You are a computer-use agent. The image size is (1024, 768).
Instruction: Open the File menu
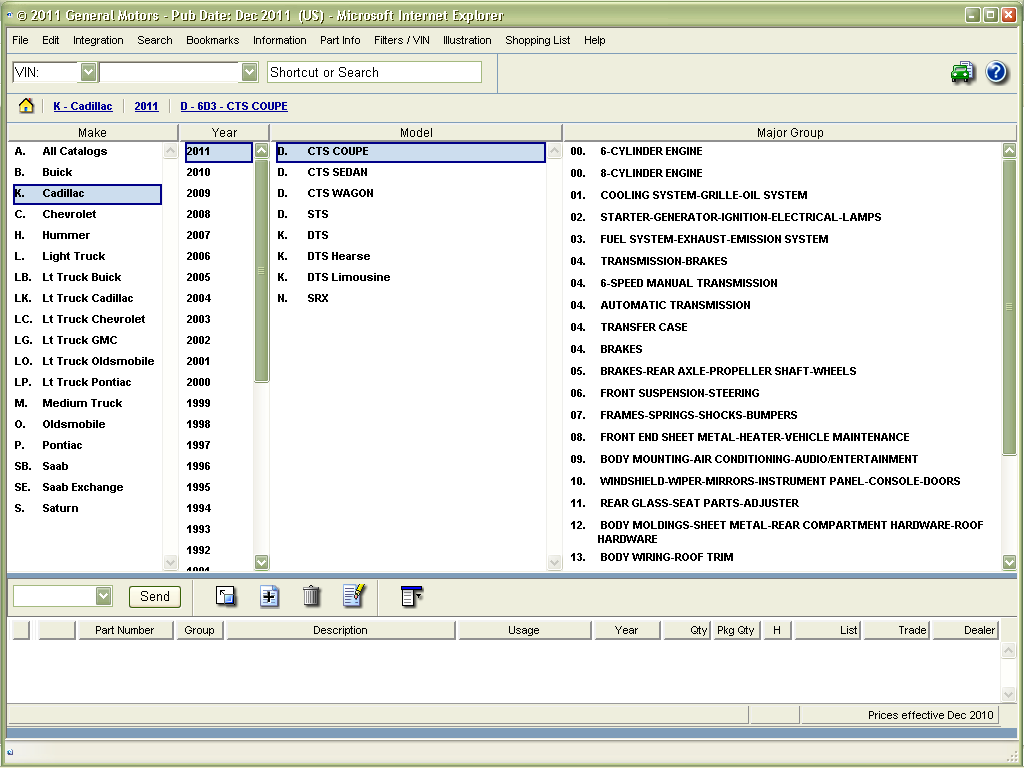coord(20,40)
